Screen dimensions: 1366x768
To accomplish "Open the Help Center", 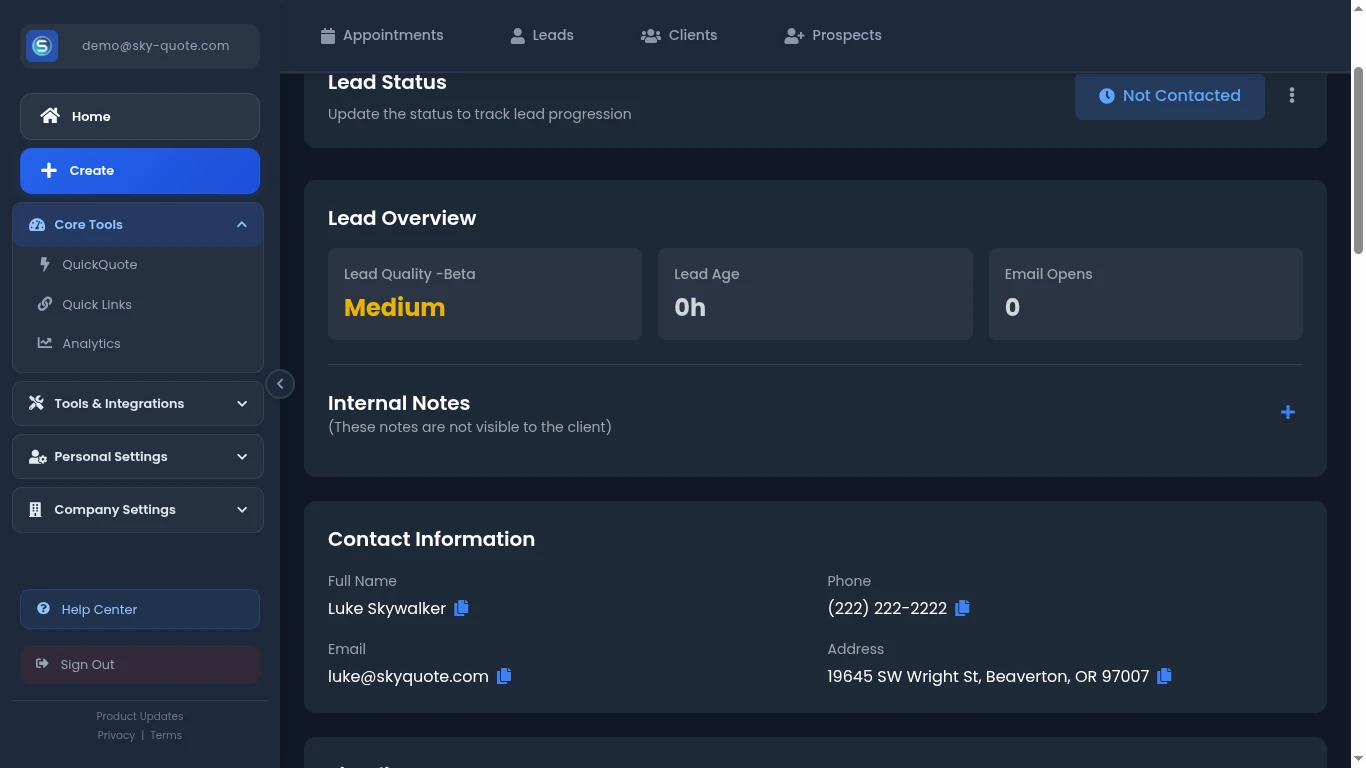I will (x=99, y=609).
